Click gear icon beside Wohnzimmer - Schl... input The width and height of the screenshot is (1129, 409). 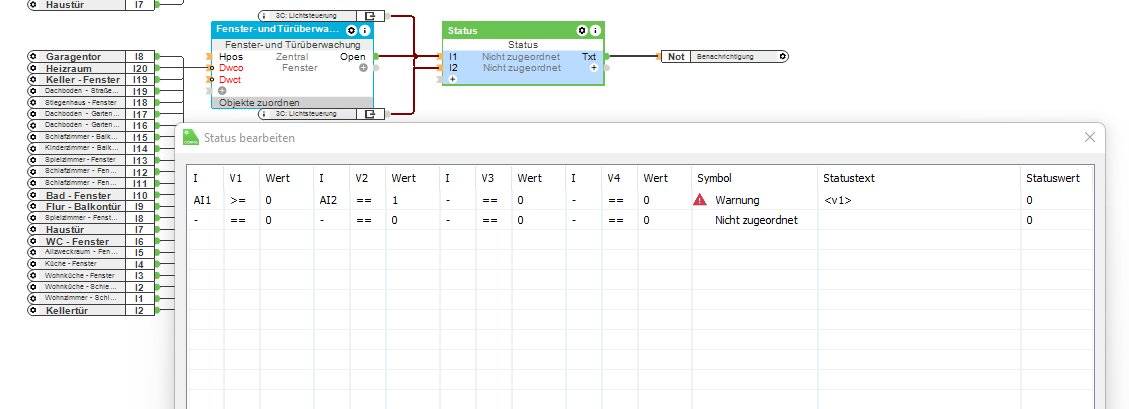(32, 298)
